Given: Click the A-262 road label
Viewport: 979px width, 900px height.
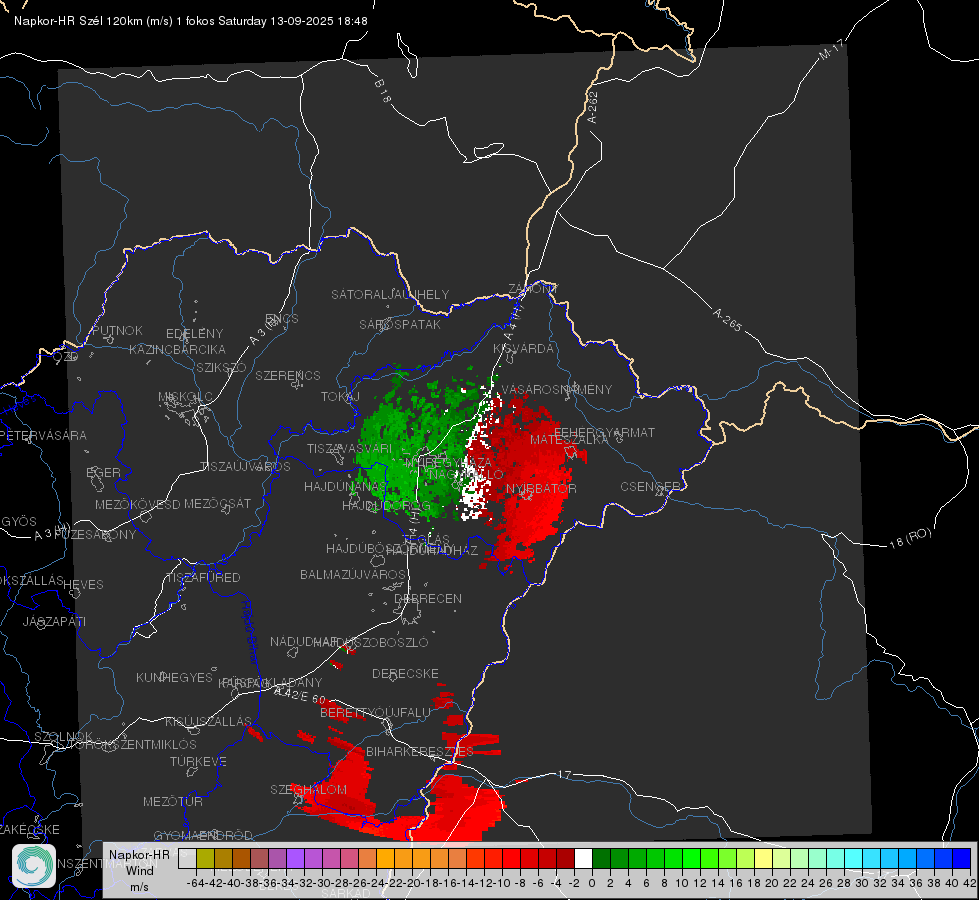Looking at the screenshot, I should pyautogui.click(x=593, y=107).
